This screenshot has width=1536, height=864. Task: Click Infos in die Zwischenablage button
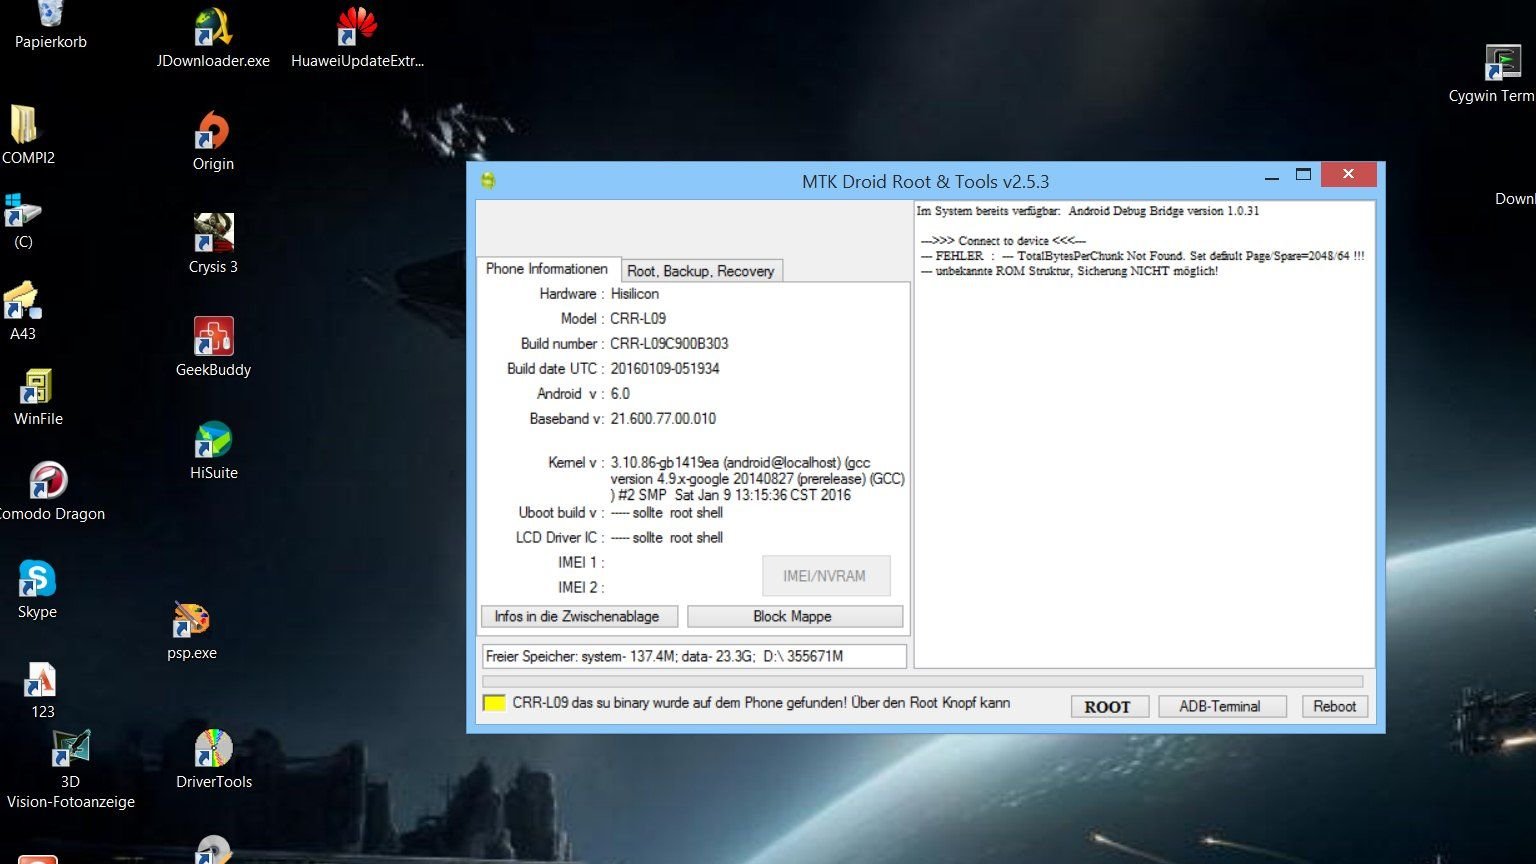578,616
